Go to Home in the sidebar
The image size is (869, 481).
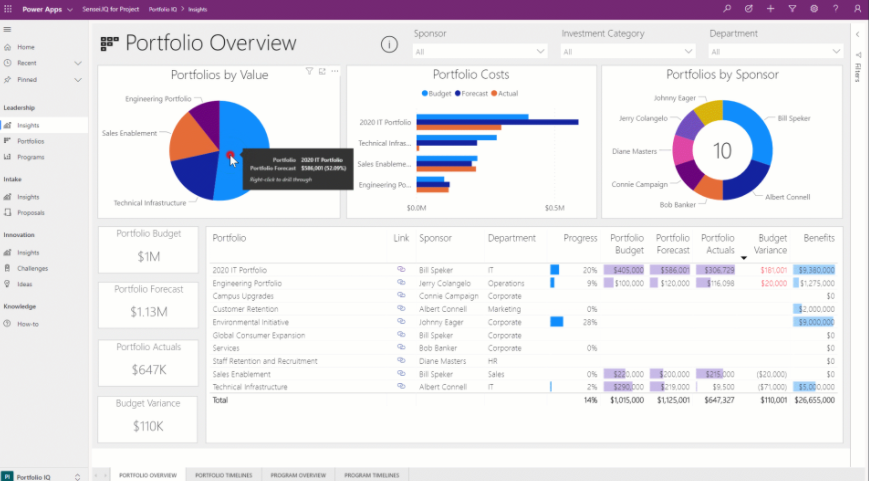[25, 47]
